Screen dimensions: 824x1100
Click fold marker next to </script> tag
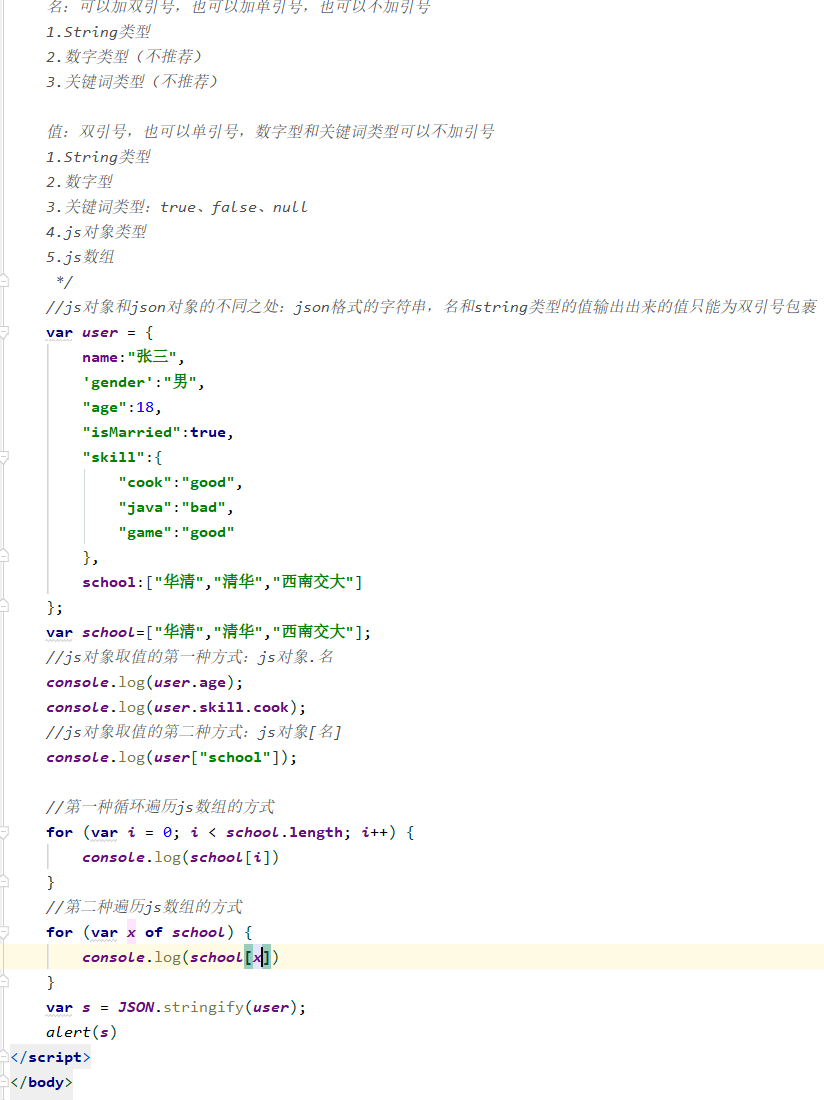pyautogui.click(x=4, y=1057)
